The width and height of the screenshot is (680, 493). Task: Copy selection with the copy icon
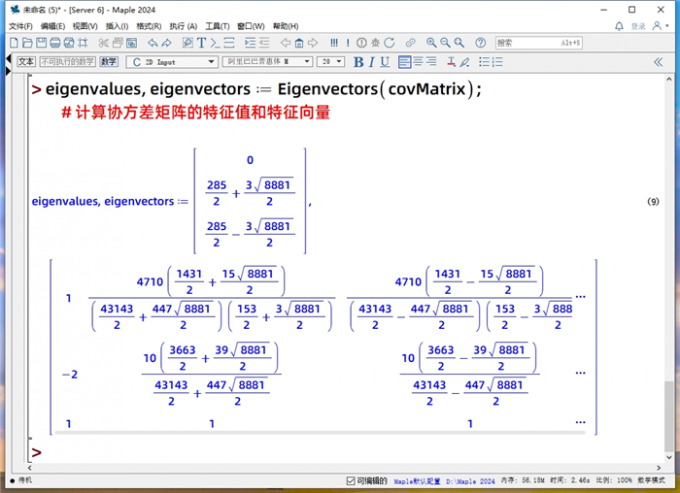pyautogui.click(x=118, y=42)
